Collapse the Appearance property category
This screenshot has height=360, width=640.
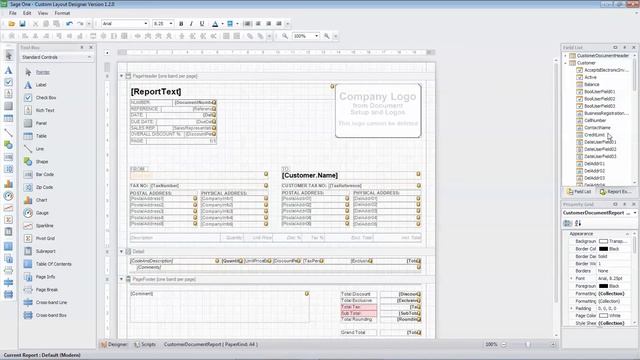627,234
